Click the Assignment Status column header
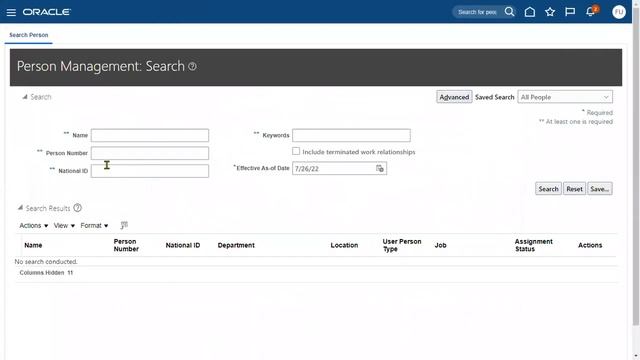 (533, 245)
